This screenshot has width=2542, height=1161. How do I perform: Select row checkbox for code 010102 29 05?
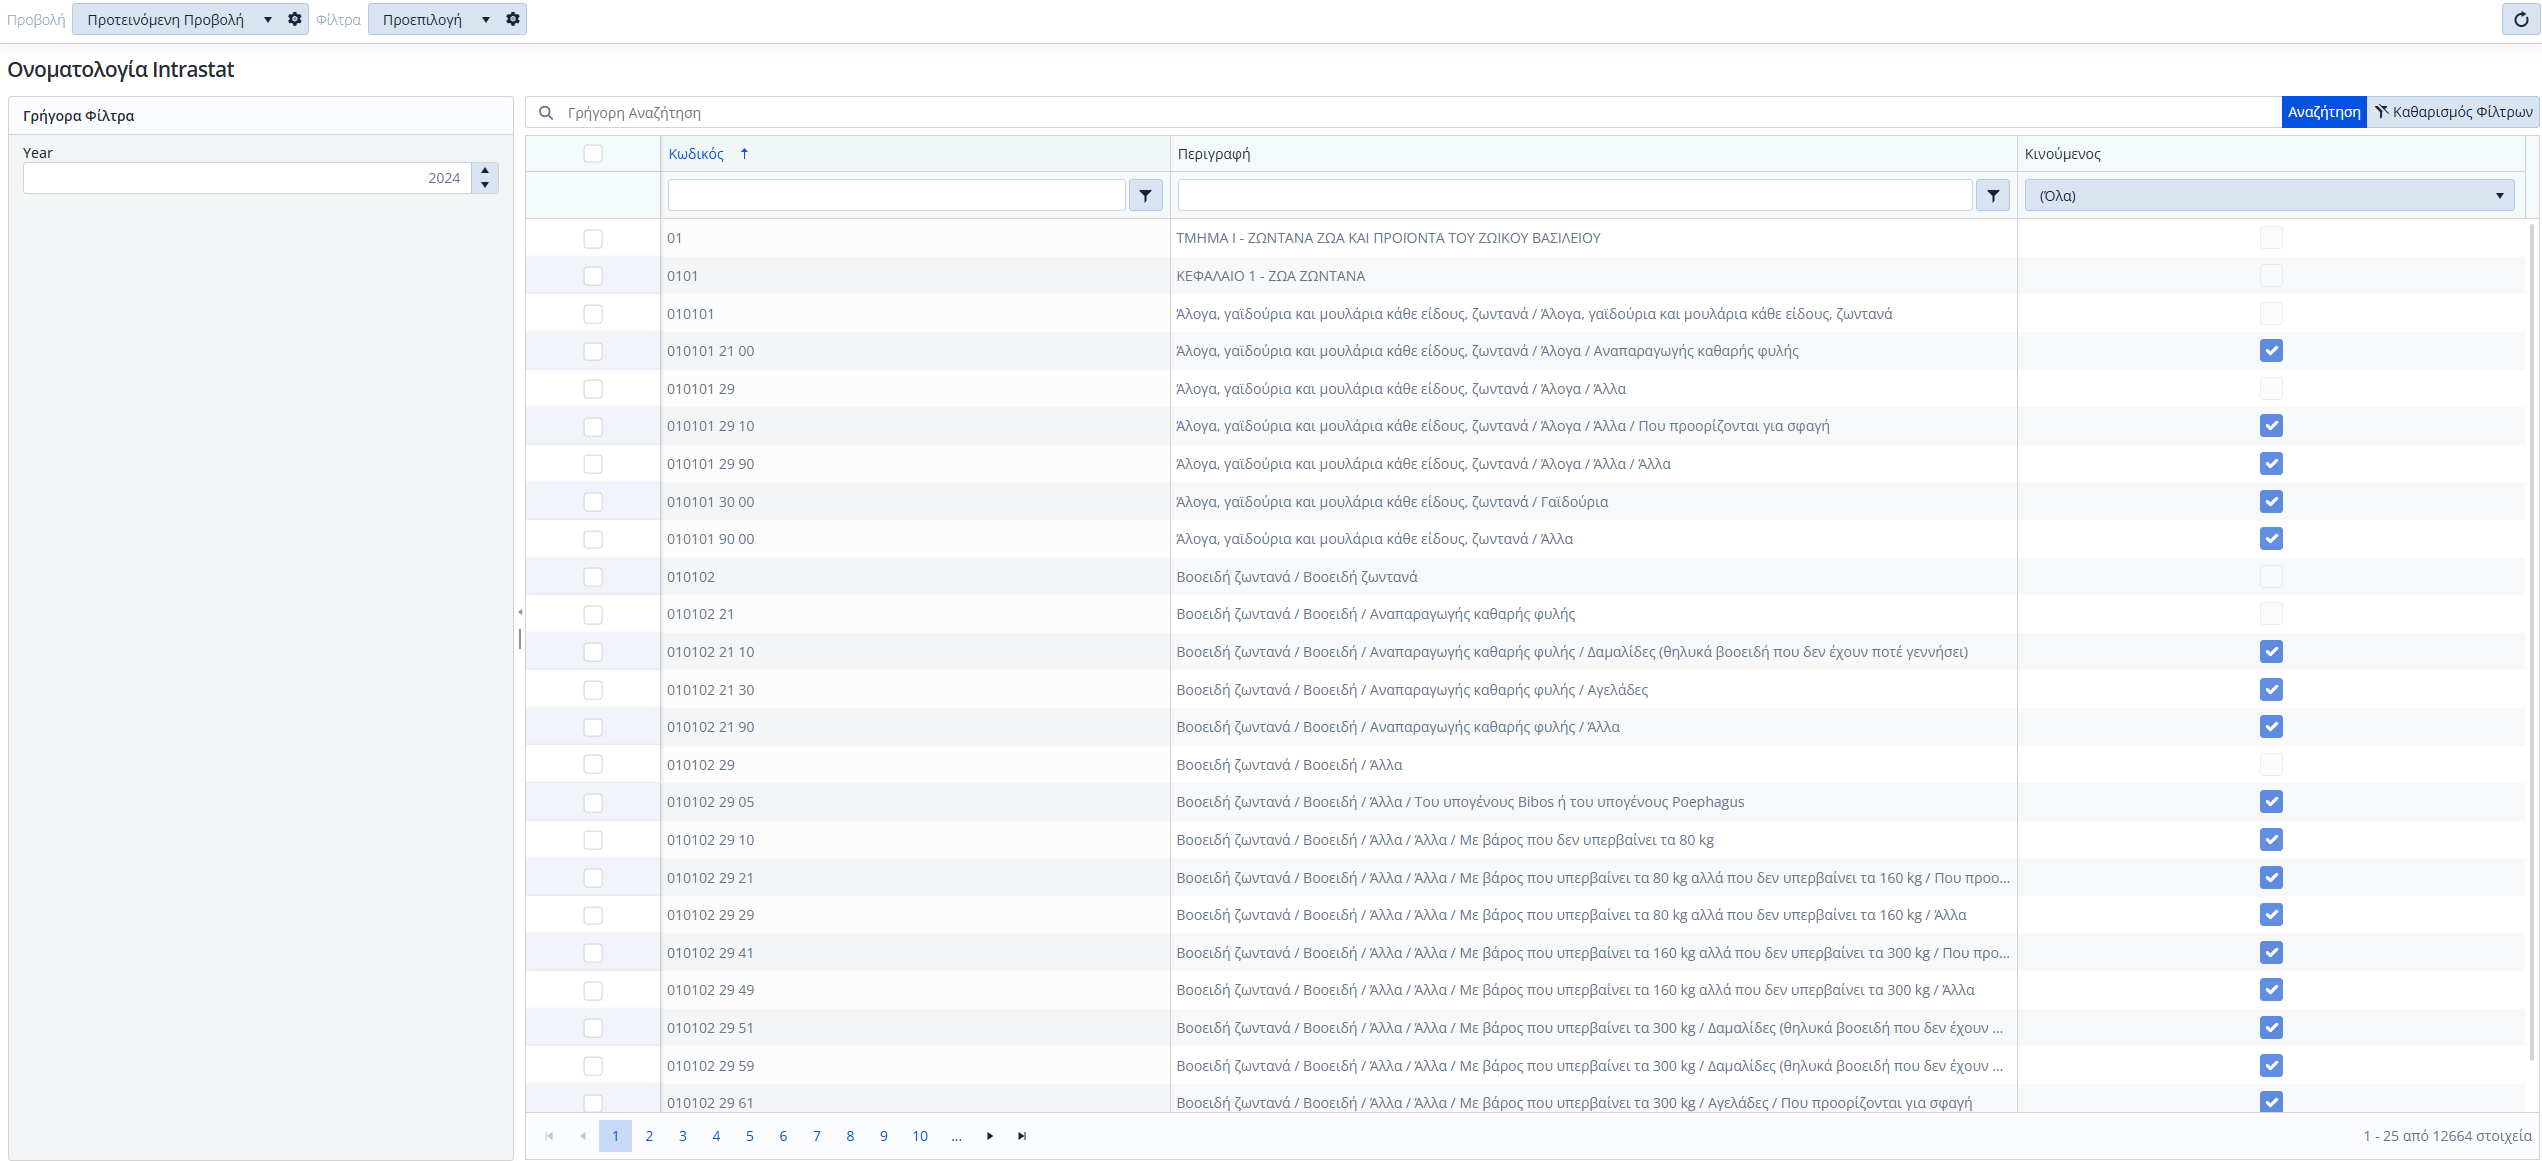click(x=593, y=803)
